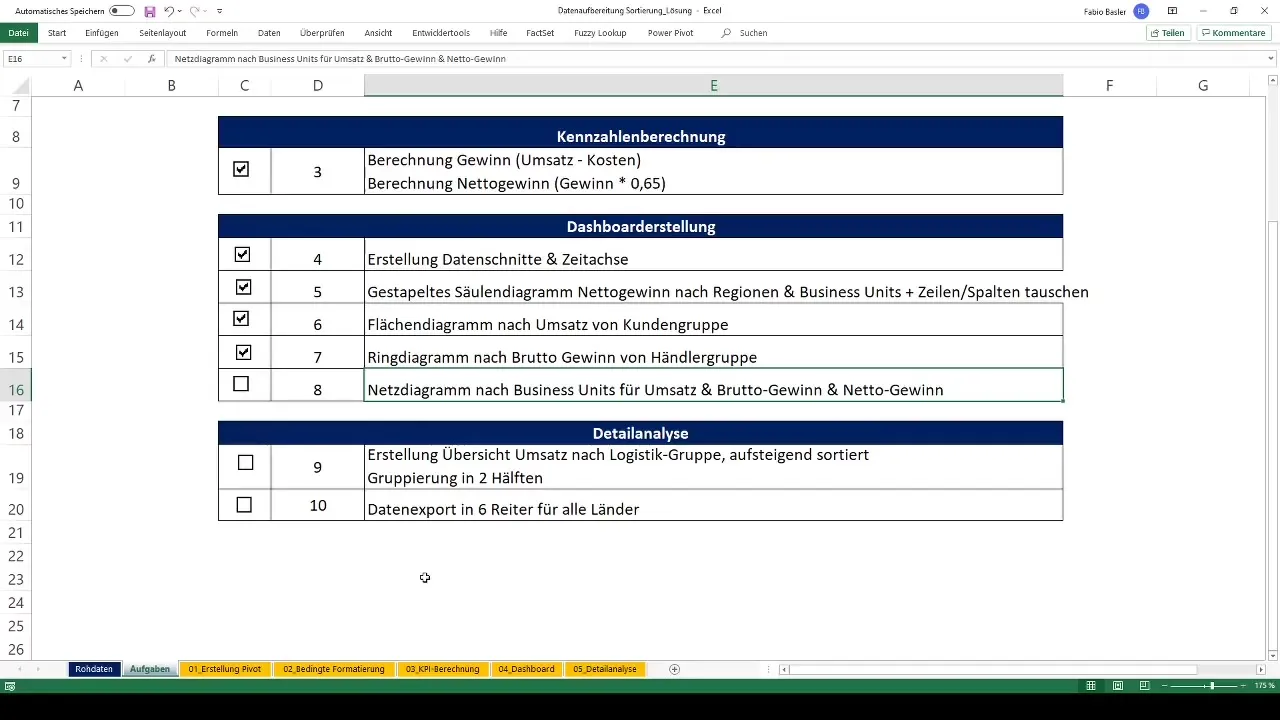Click the Undo arrow icon
Viewport: 1280px width, 720px height.
(x=168, y=11)
